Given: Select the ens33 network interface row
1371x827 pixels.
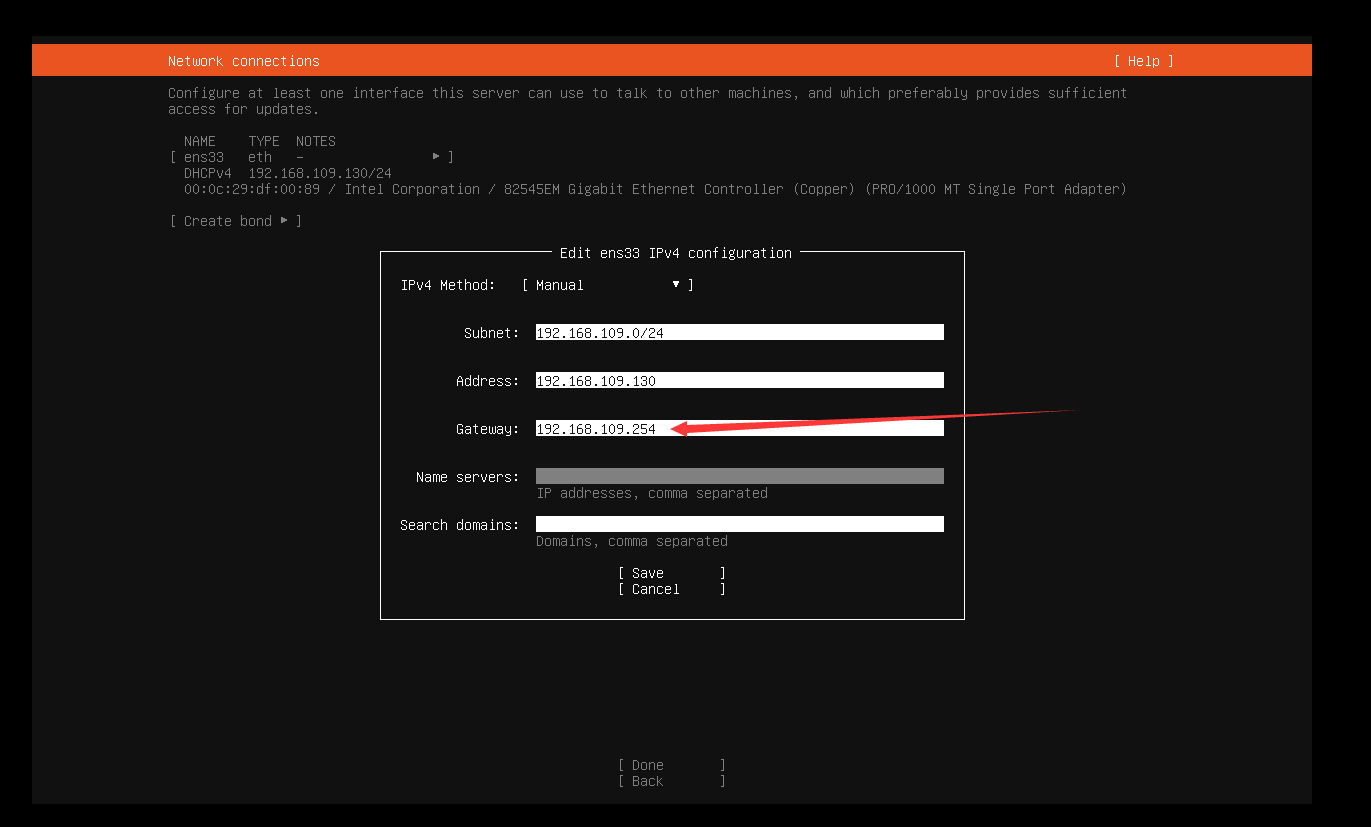Looking at the screenshot, I should point(312,157).
